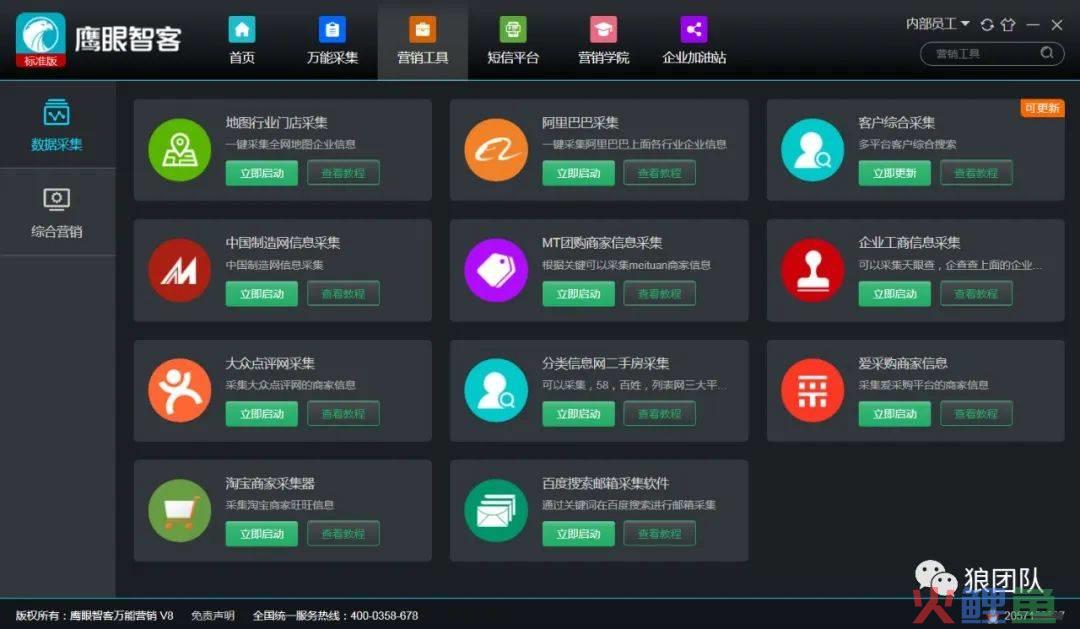This screenshot has width=1080, height=629.
Task: View tutorial for 百度搜索邮箱采集软件
Action: click(659, 533)
